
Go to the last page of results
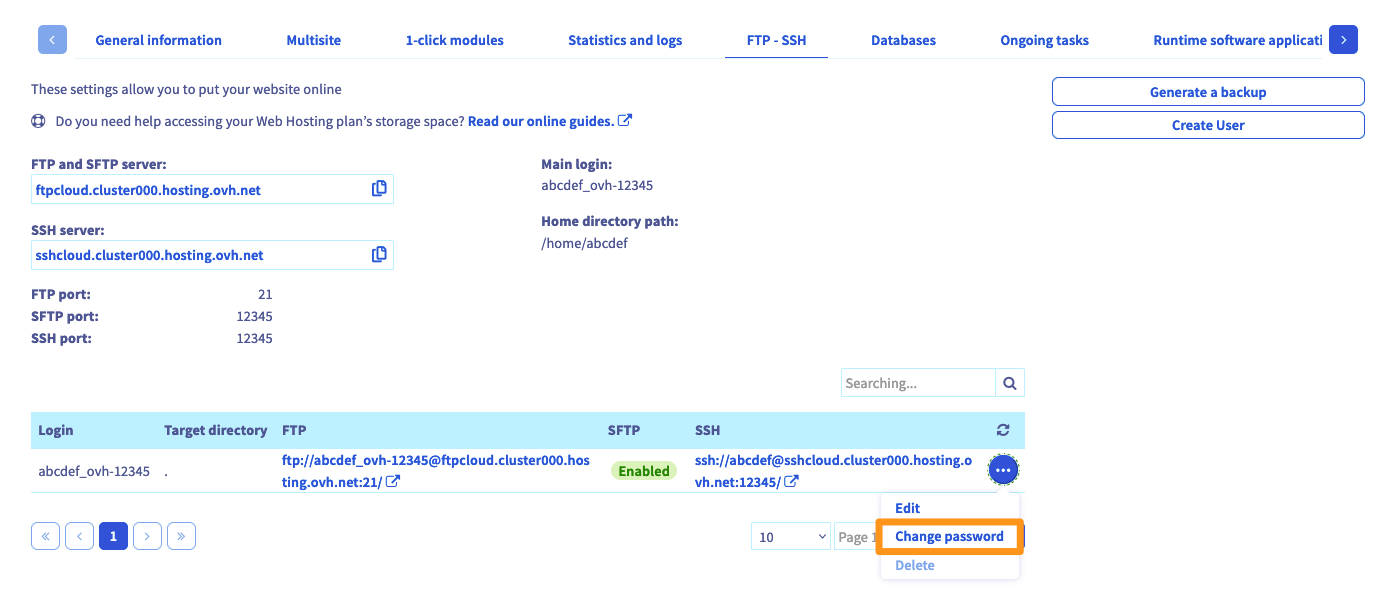(181, 537)
